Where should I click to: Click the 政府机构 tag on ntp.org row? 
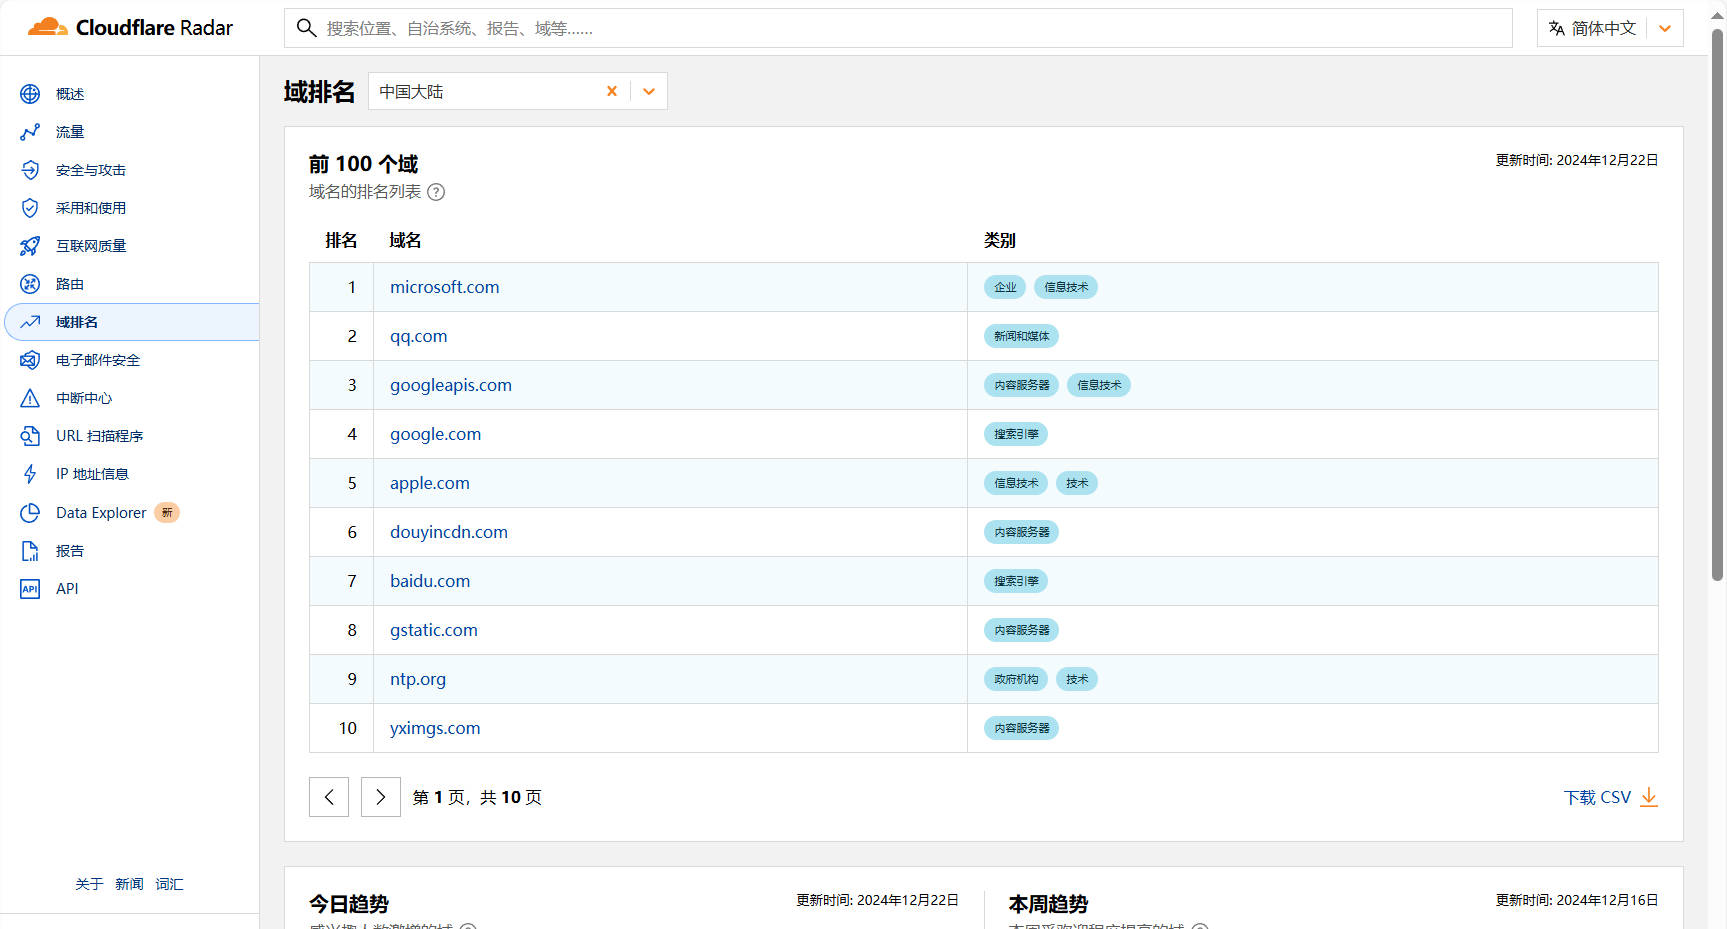click(1016, 679)
